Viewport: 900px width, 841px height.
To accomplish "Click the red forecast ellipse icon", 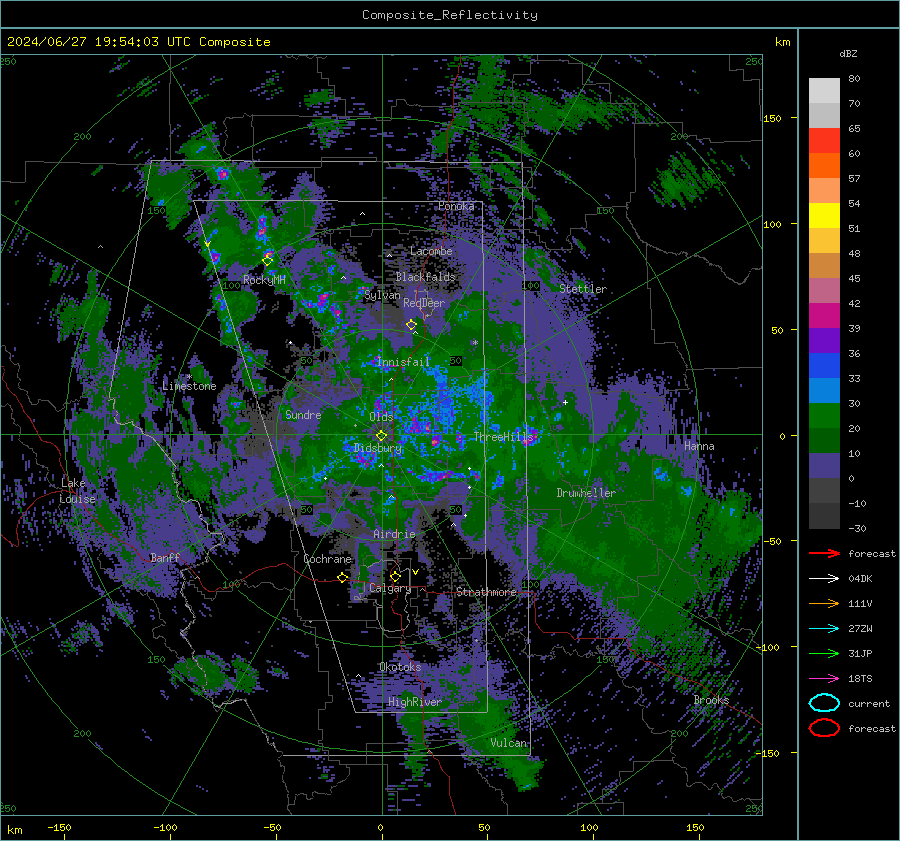I will [824, 728].
